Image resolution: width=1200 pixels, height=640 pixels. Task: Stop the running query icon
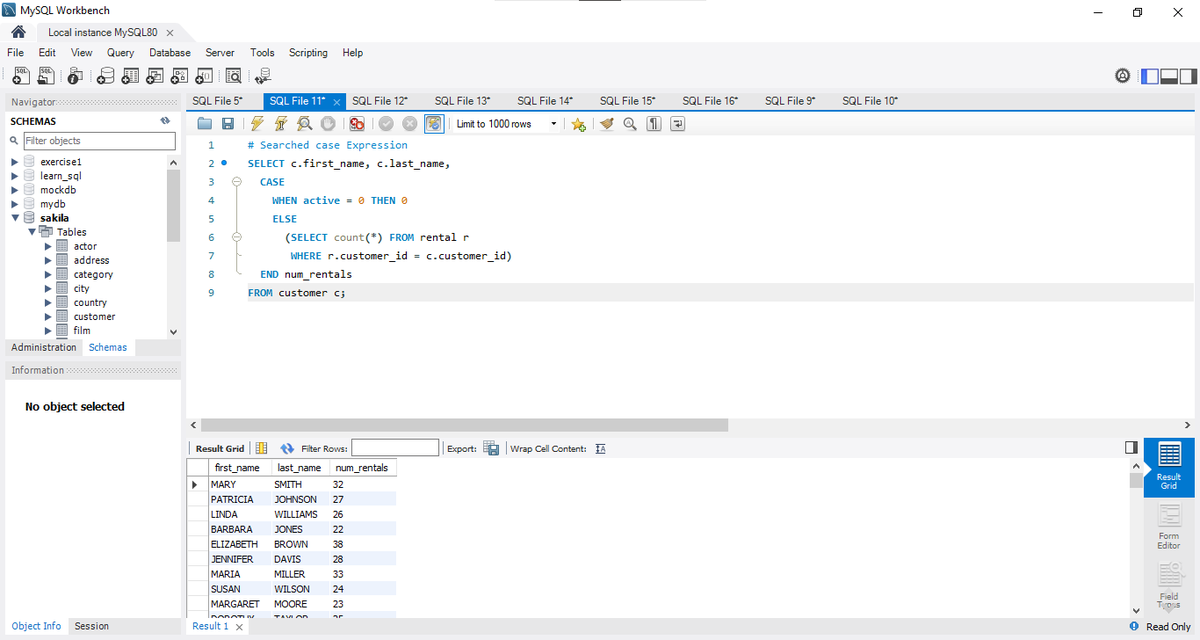tap(326, 124)
